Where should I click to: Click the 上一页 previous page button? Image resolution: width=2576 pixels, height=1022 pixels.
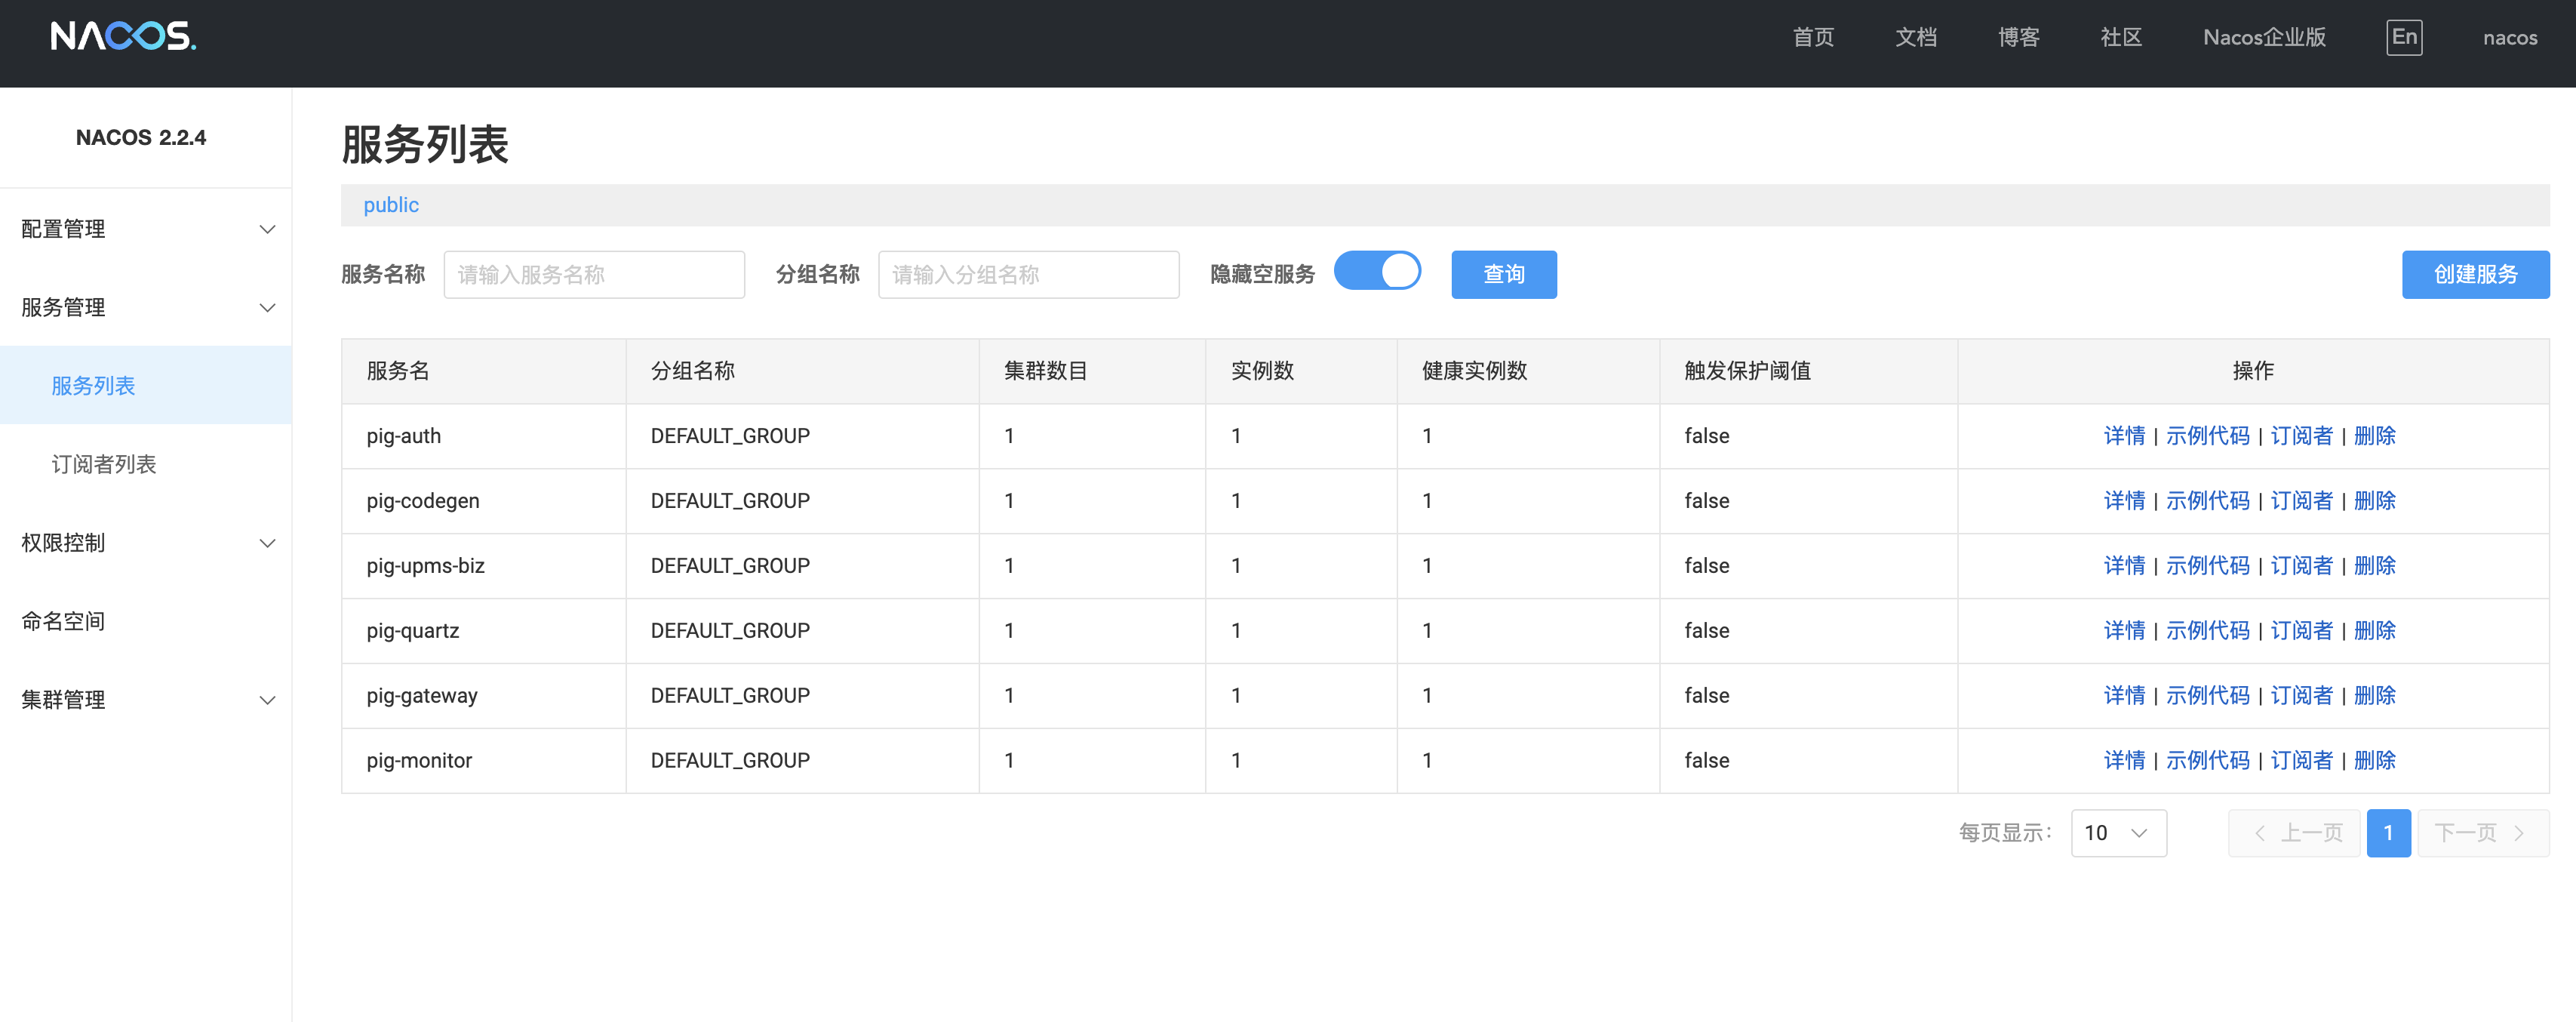pyautogui.click(x=2294, y=833)
